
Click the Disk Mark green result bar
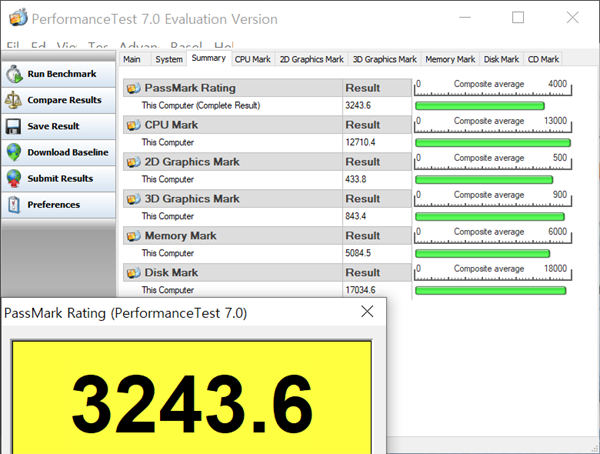pyautogui.click(x=491, y=291)
